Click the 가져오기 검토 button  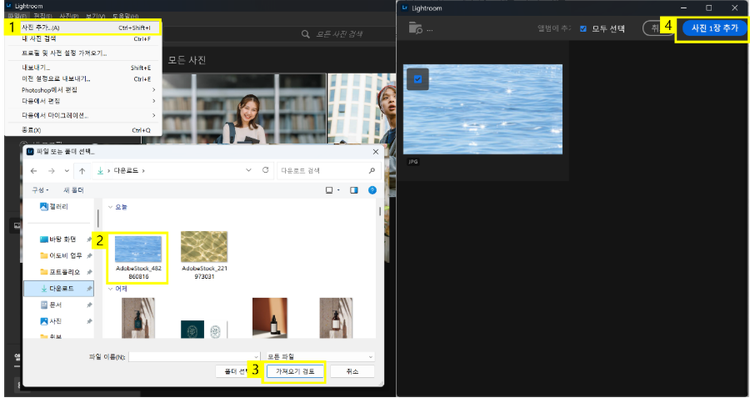[295, 371]
